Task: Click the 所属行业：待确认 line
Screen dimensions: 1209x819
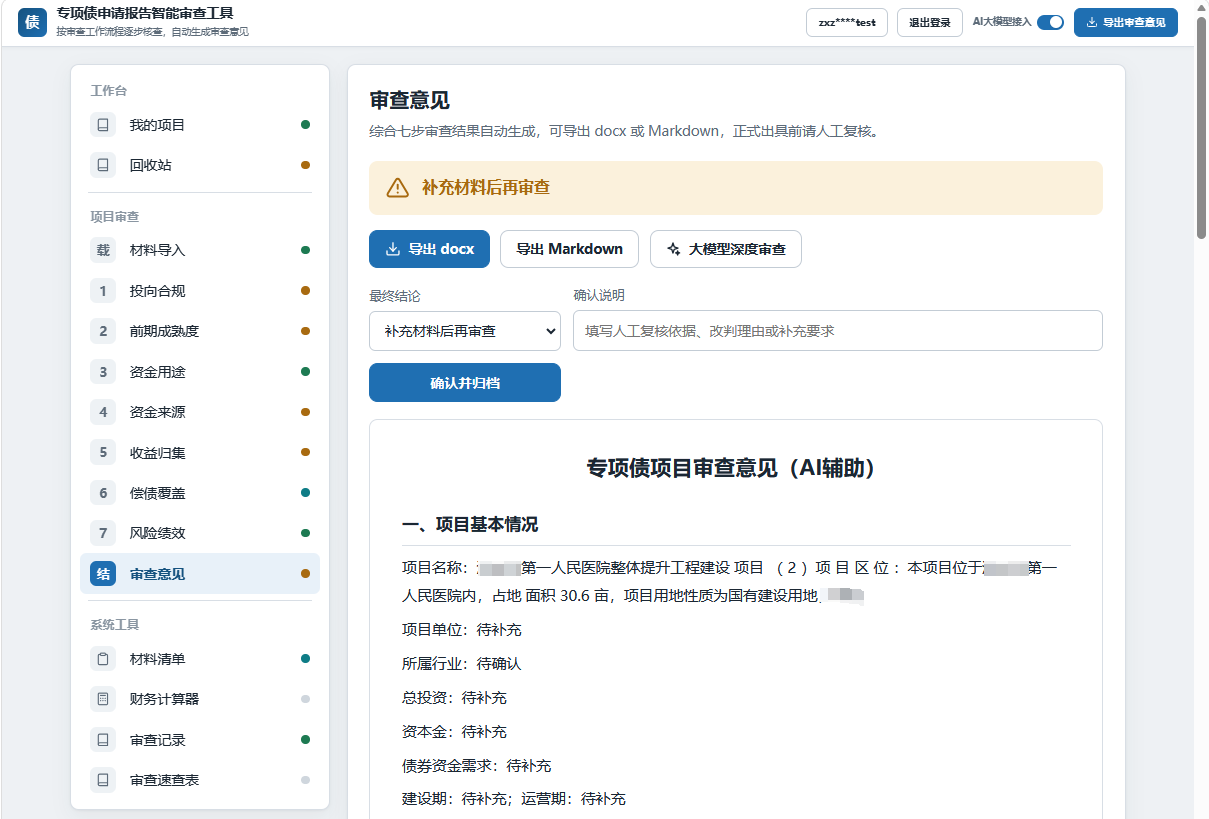Action: [x=462, y=664]
